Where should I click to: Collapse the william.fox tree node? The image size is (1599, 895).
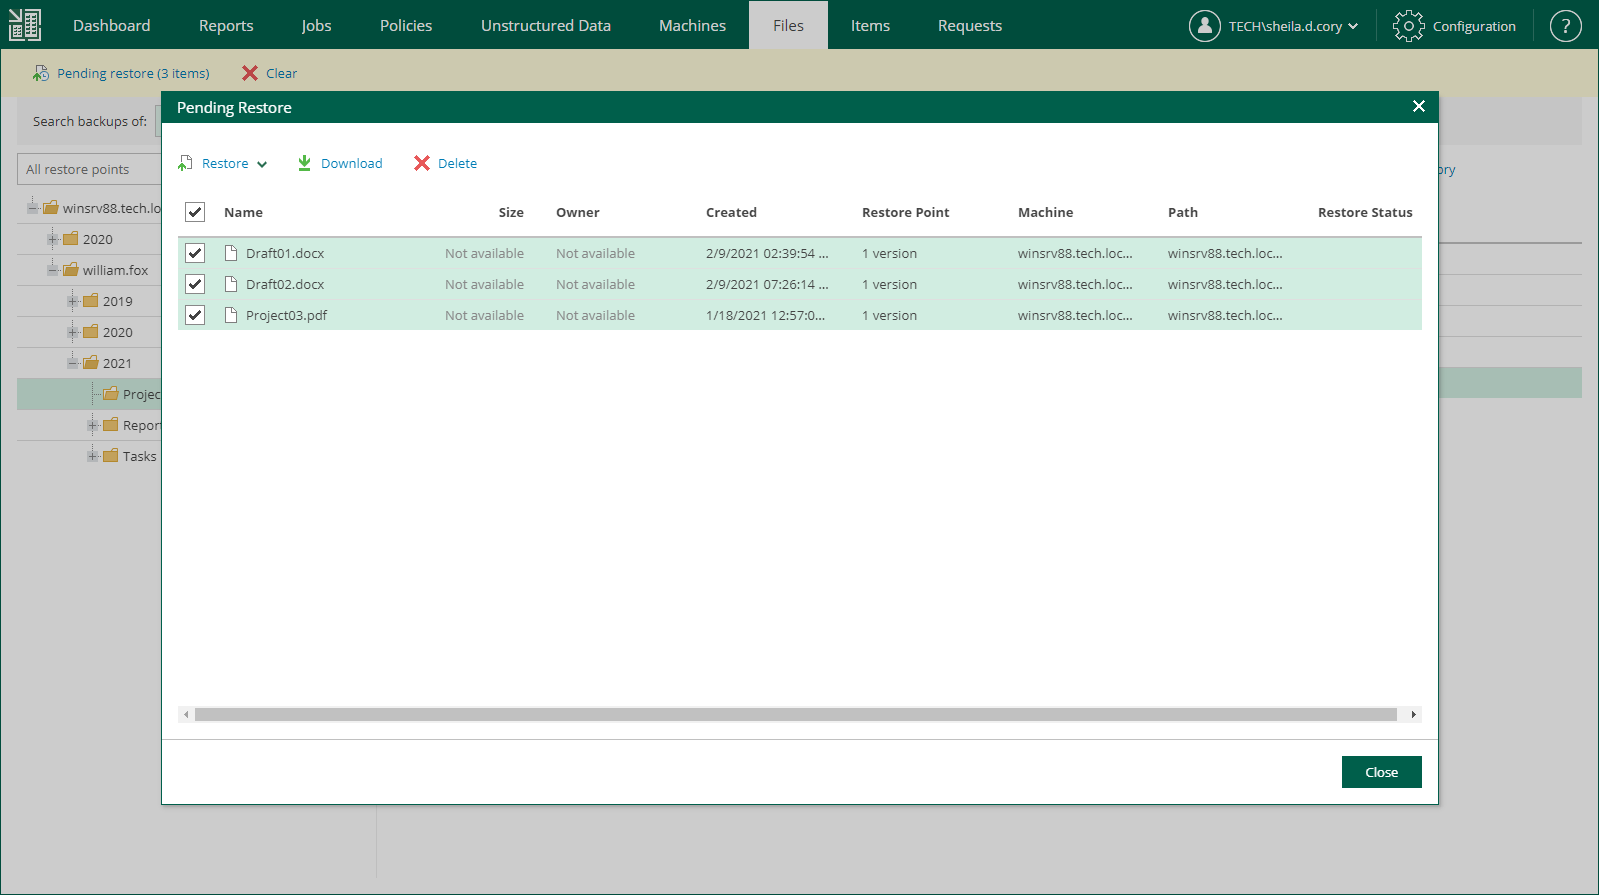53,270
